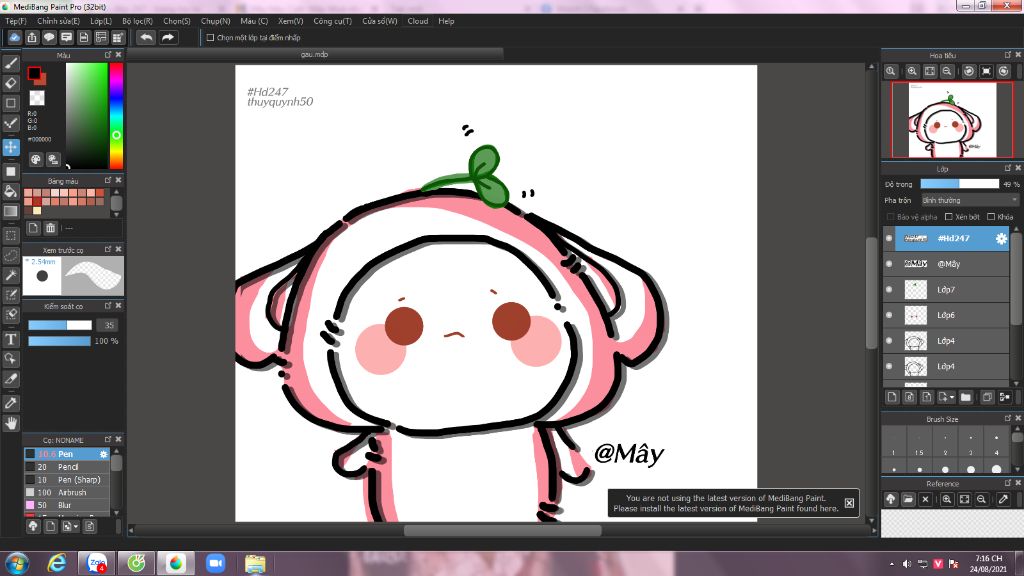Fit canvas to window in navigator

tap(930, 71)
